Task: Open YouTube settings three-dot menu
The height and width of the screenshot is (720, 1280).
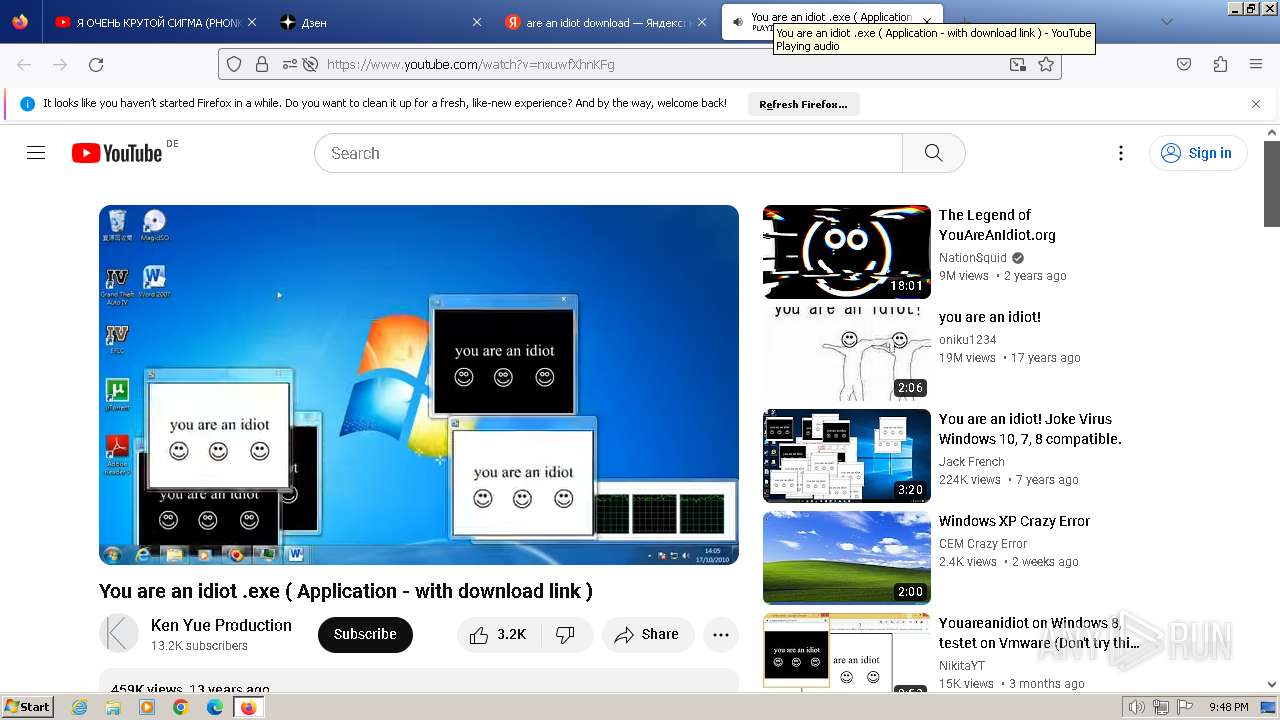Action: (x=1121, y=153)
